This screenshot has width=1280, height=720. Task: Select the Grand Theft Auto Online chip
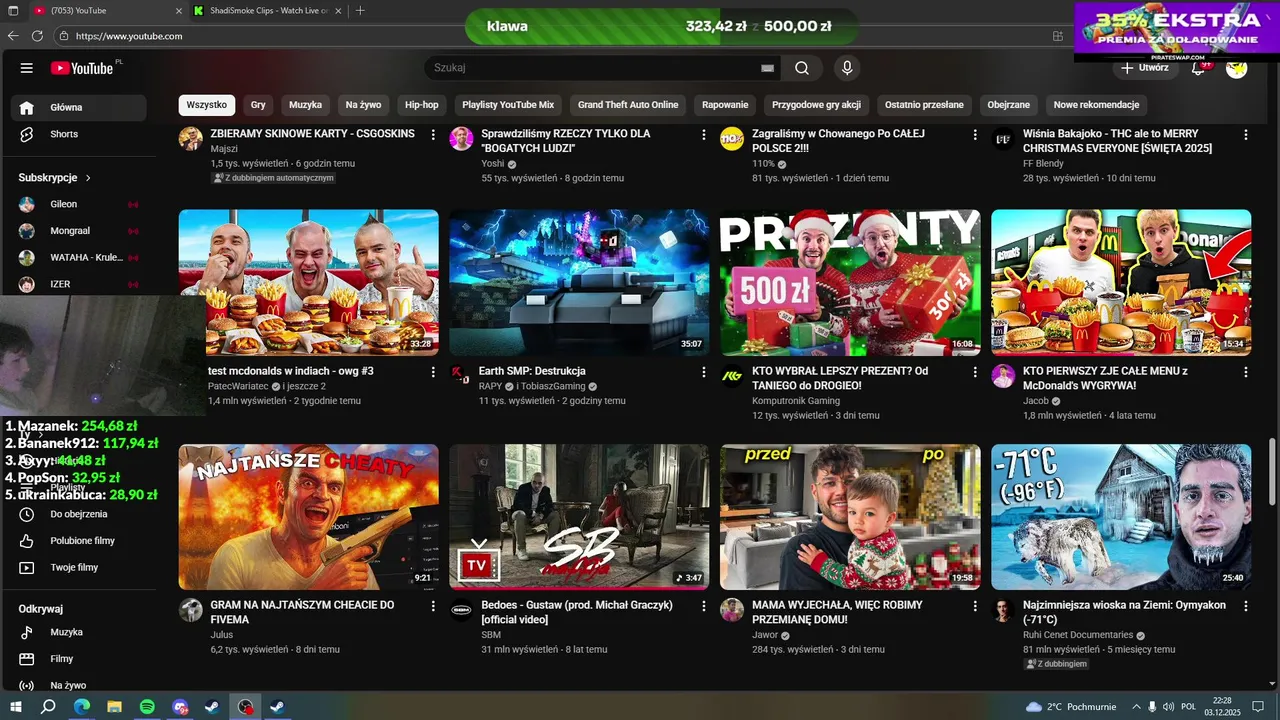(628, 105)
